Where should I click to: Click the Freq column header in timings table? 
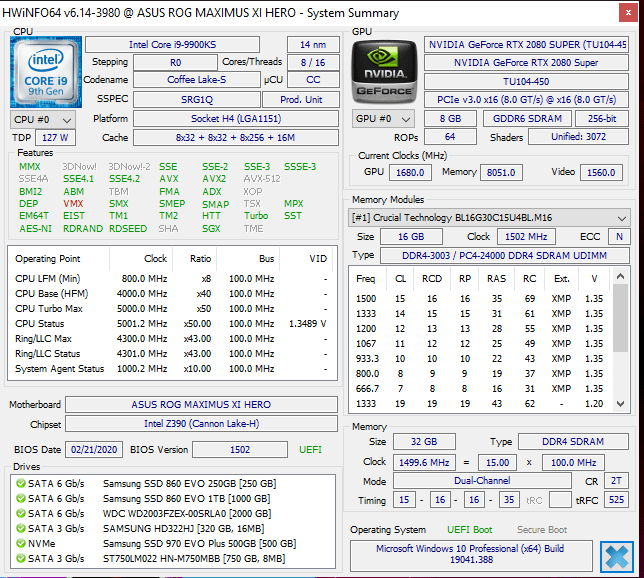(x=368, y=279)
